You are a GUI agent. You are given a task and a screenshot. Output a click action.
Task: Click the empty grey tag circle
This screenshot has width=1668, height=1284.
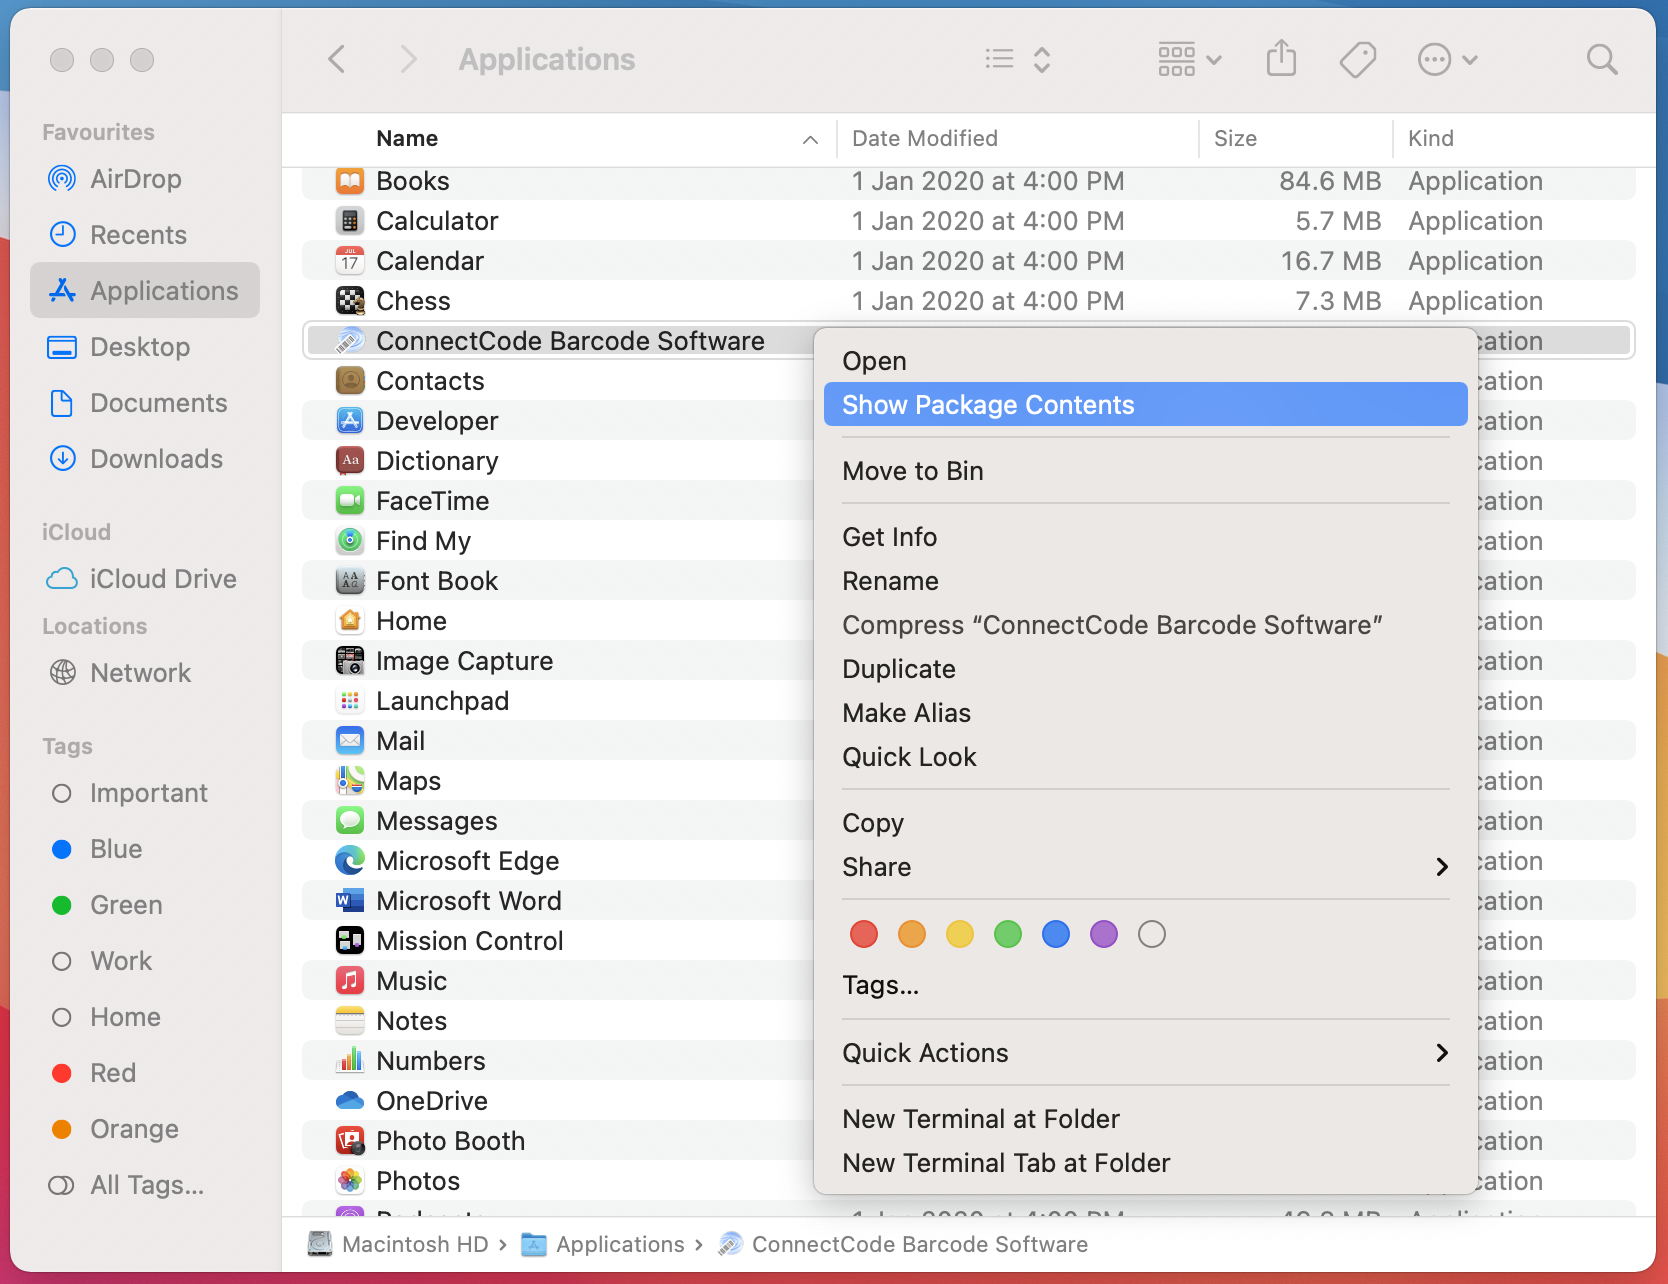(1152, 934)
